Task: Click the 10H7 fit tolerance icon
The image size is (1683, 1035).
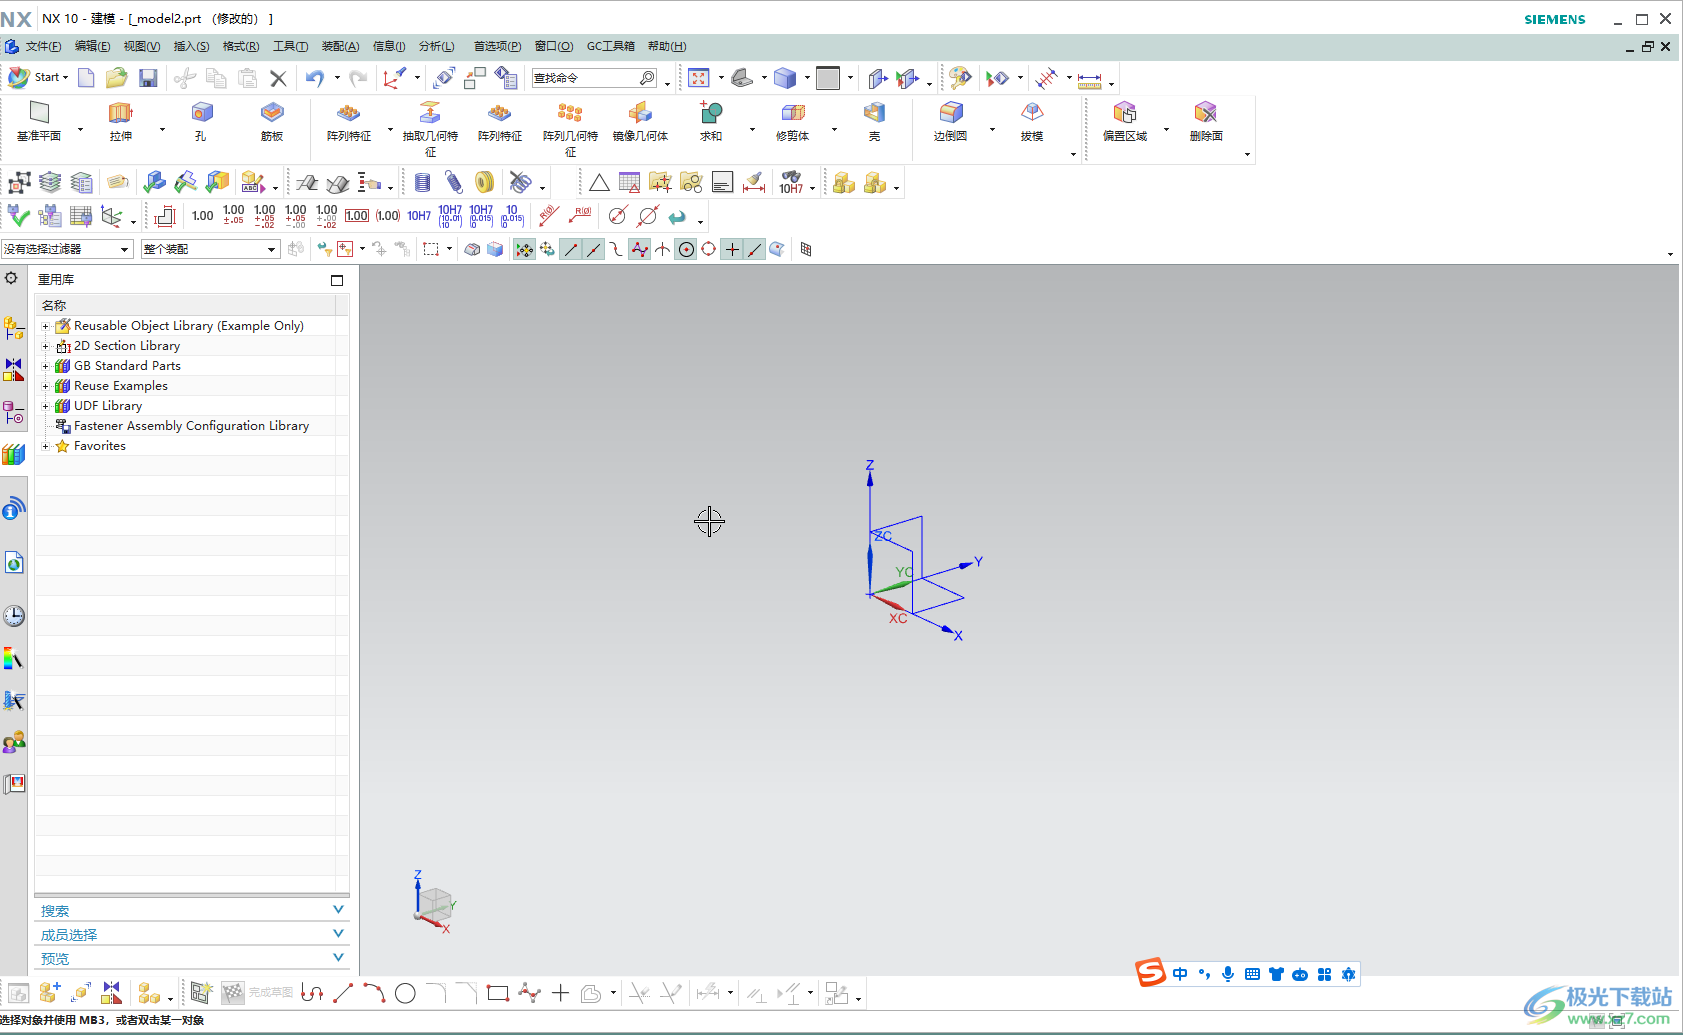Action: point(419,216)
